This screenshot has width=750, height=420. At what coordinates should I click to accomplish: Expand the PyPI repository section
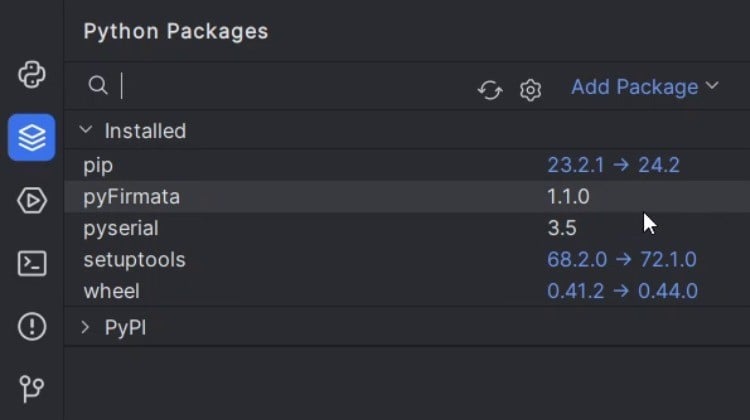click(86, 327)
